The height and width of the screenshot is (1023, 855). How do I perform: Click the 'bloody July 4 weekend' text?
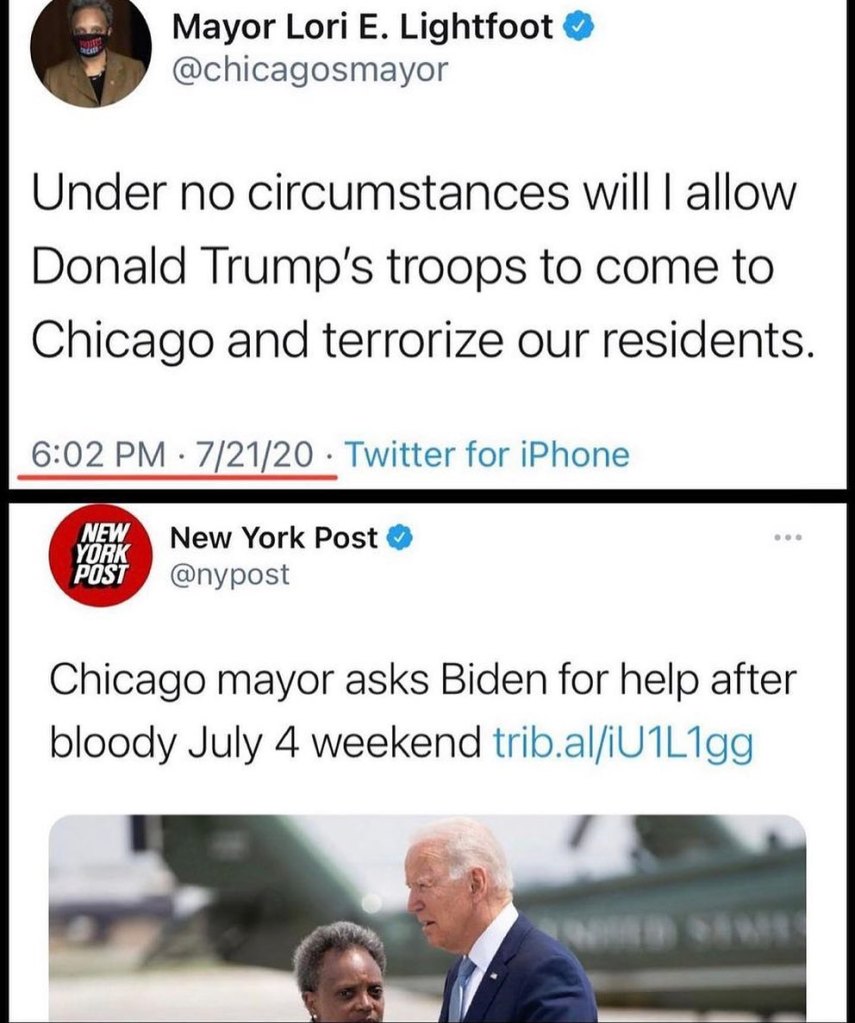click(x=266, y=742)
